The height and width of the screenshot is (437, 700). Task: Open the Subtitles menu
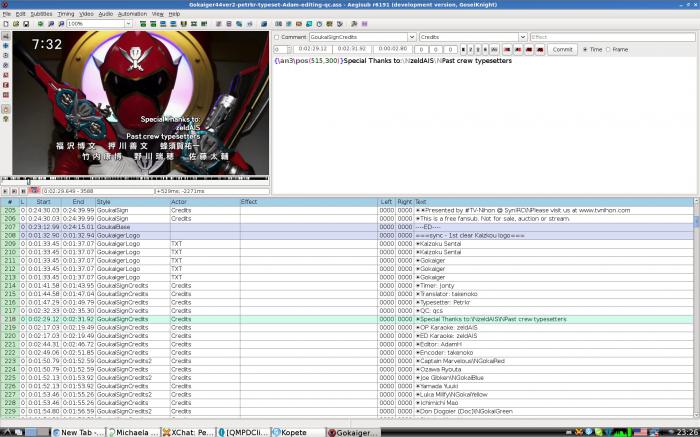pyautogui.click(x=41, y=14)
